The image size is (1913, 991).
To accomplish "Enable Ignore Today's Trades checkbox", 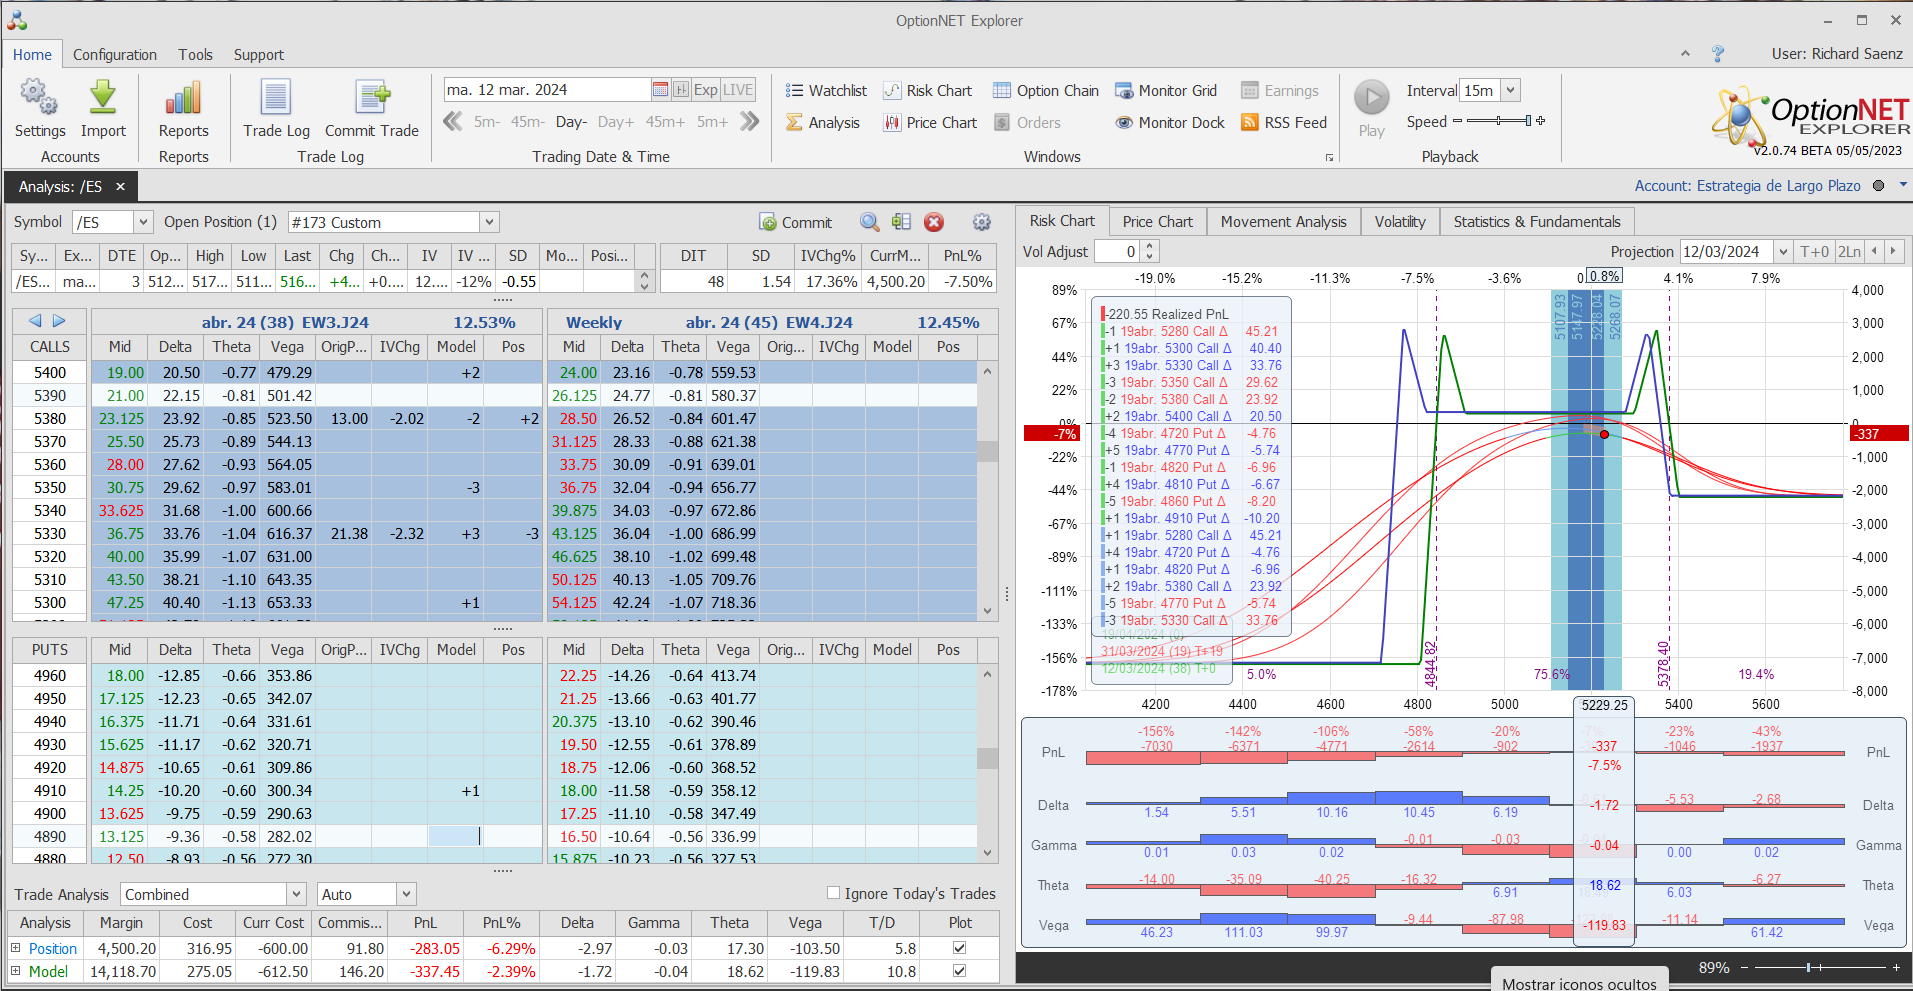I will (833, 893).
